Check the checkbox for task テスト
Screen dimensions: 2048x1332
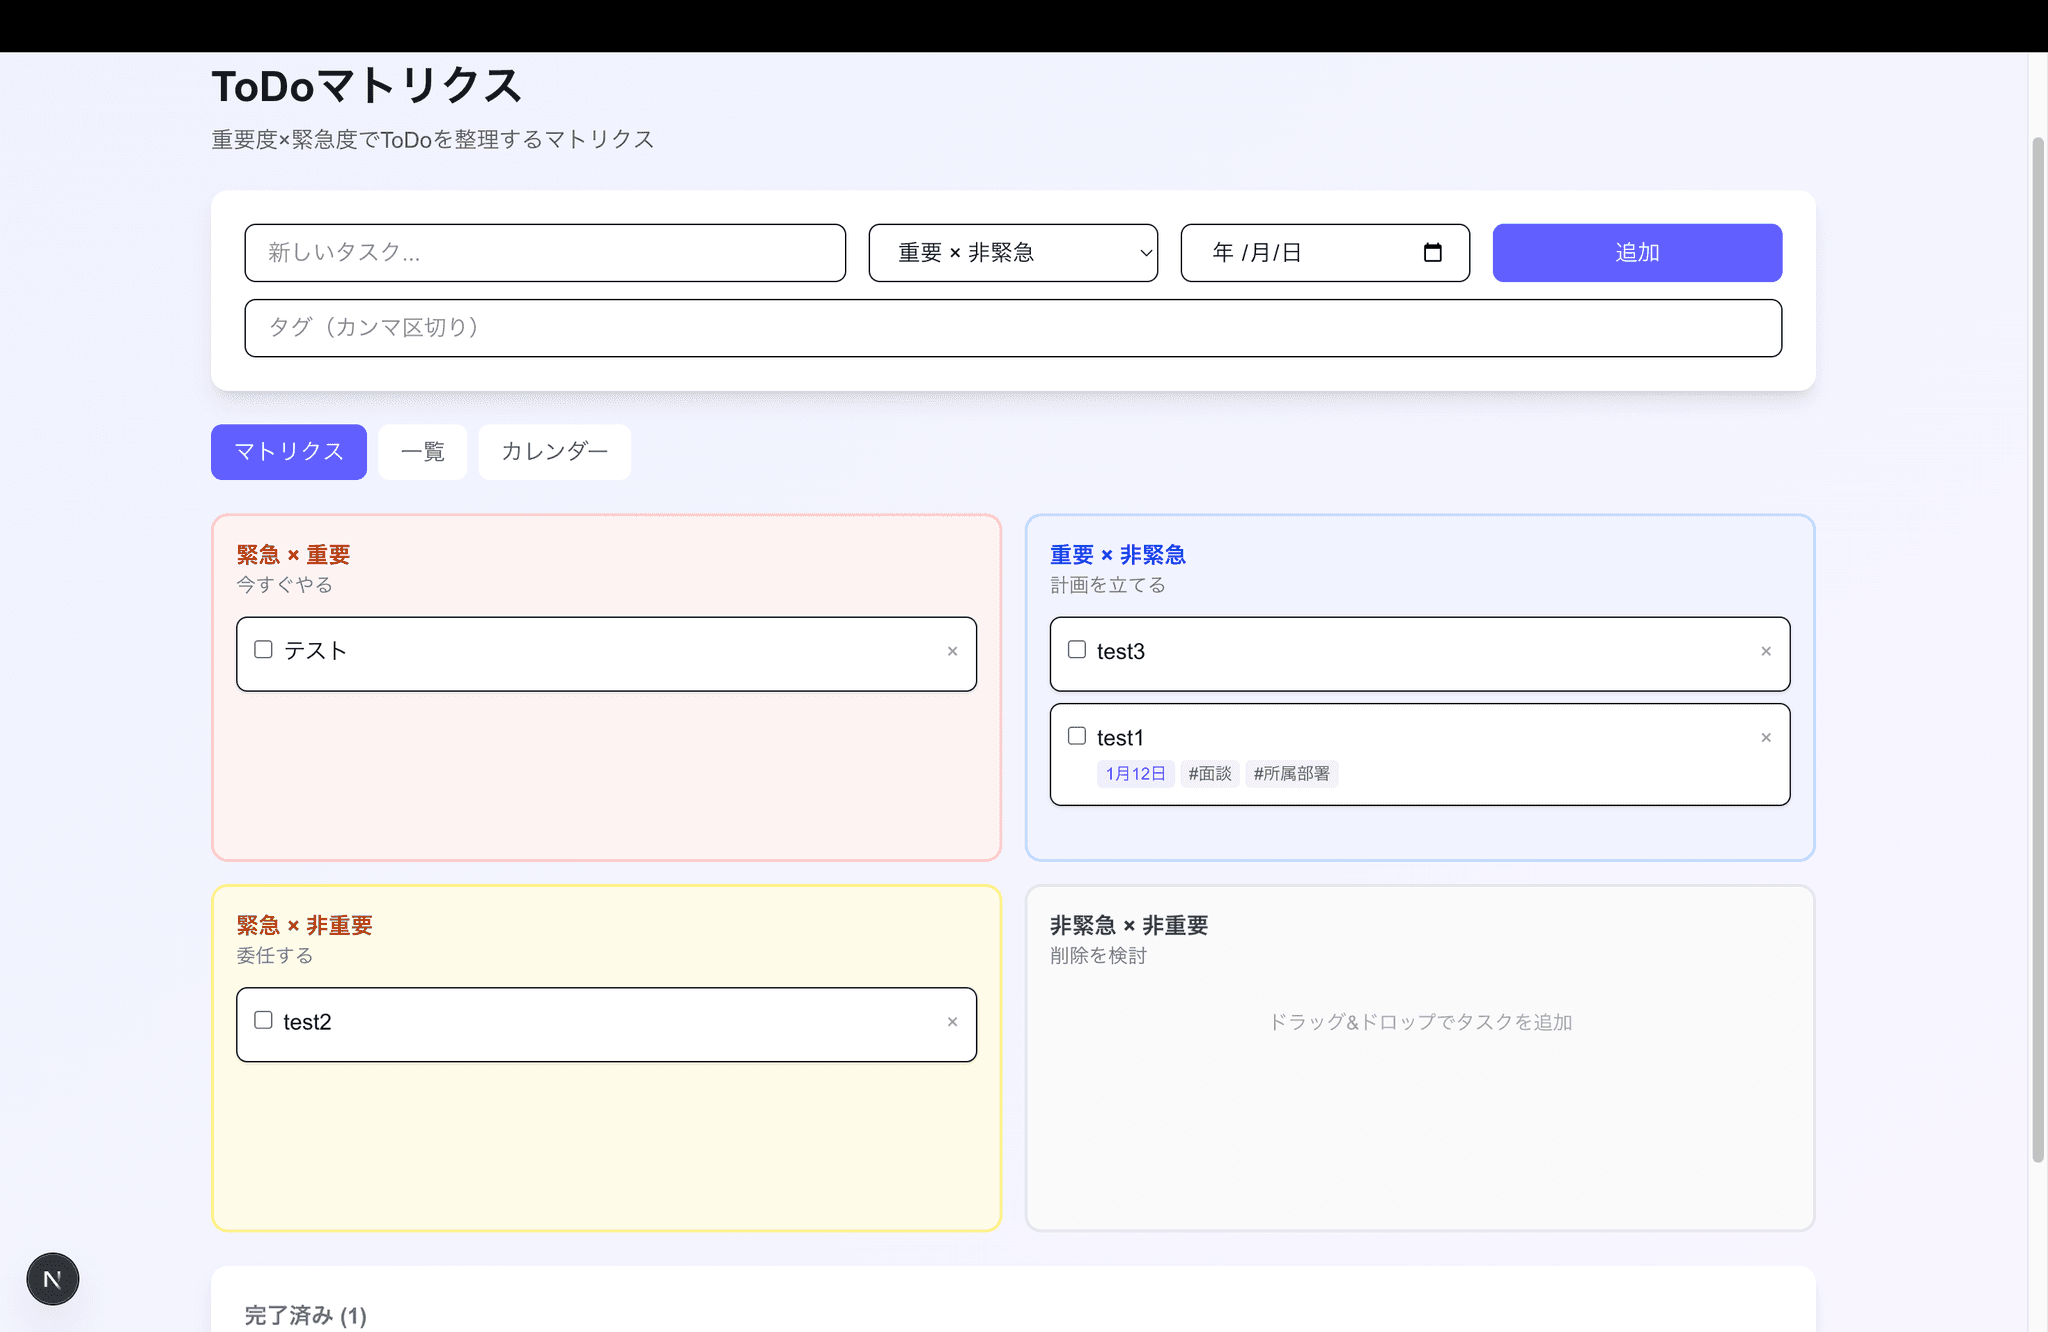(x=263, y=649)
